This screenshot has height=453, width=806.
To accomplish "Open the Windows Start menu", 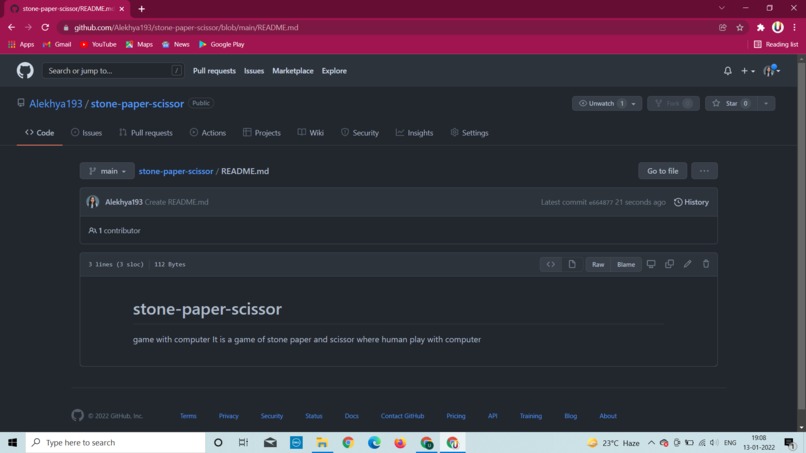I will (13, 442).
